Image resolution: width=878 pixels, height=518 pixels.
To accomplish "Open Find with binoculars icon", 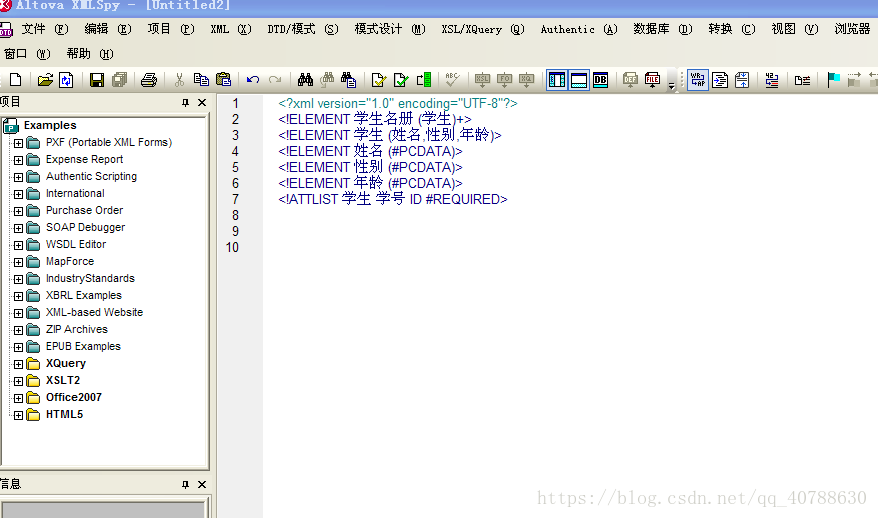I will (x=305, y=80).
